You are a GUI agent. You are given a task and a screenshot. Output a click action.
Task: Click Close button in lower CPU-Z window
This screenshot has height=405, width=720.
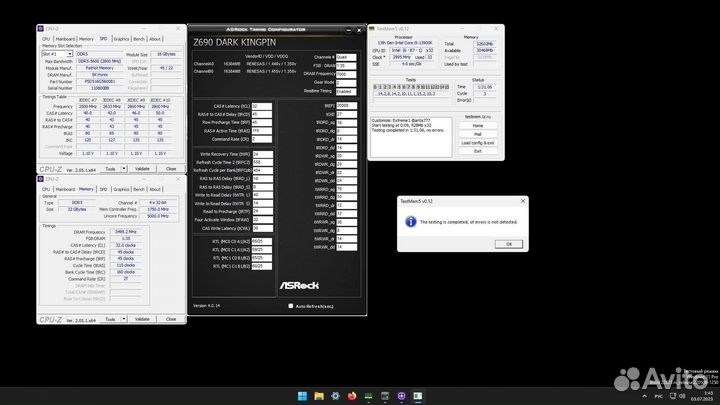click(x=171, y=319)
